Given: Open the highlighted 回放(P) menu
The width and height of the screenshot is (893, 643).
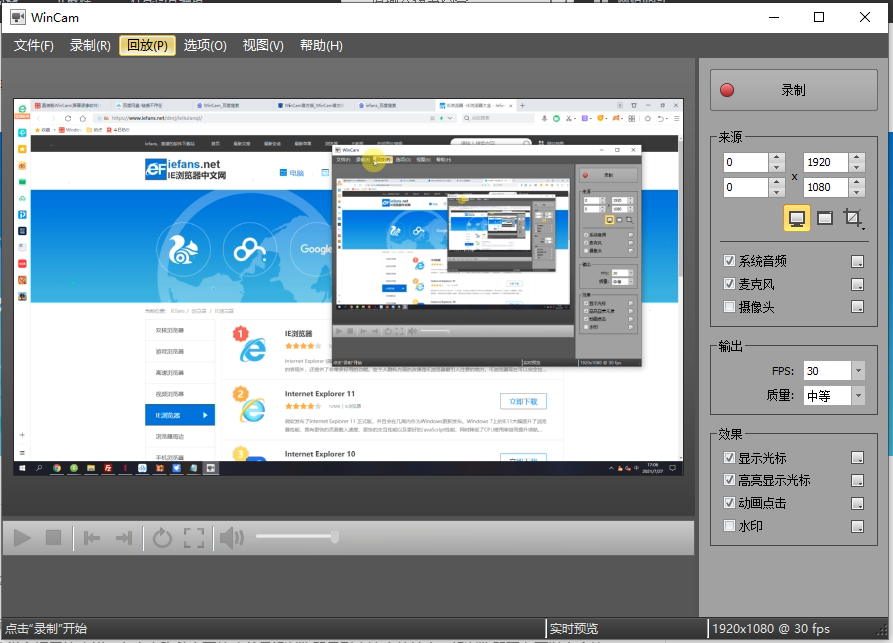Looking at the screenshot, I should [x=148, y=46].
